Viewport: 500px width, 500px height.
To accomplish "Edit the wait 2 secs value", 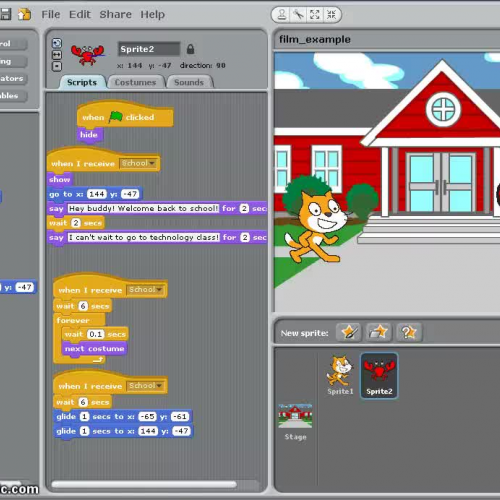I will tap(76, 223).
